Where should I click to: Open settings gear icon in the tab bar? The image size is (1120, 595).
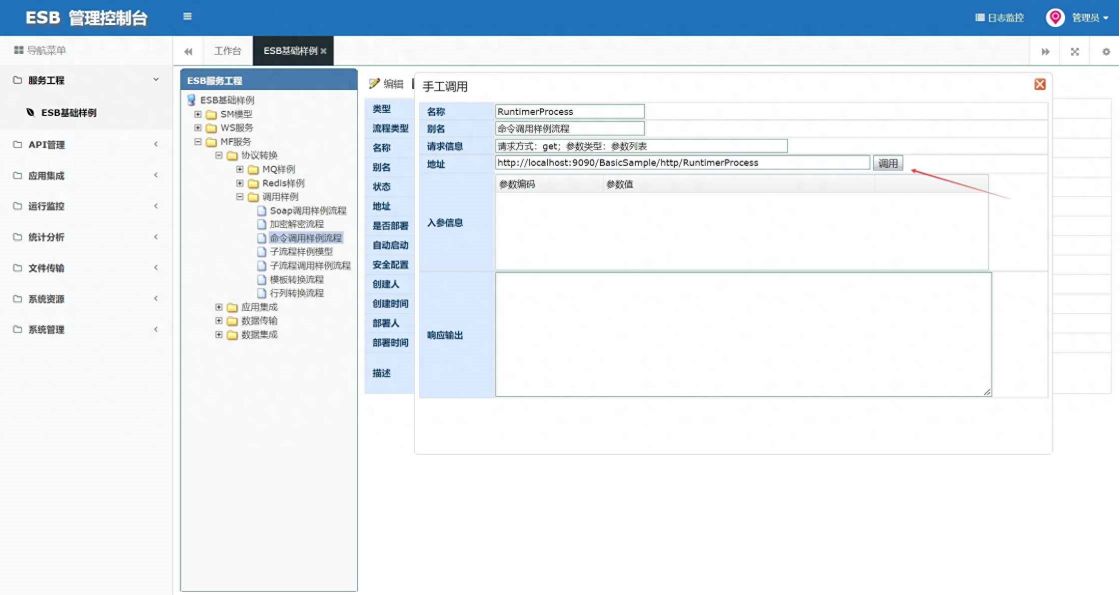coord(1106,51)
